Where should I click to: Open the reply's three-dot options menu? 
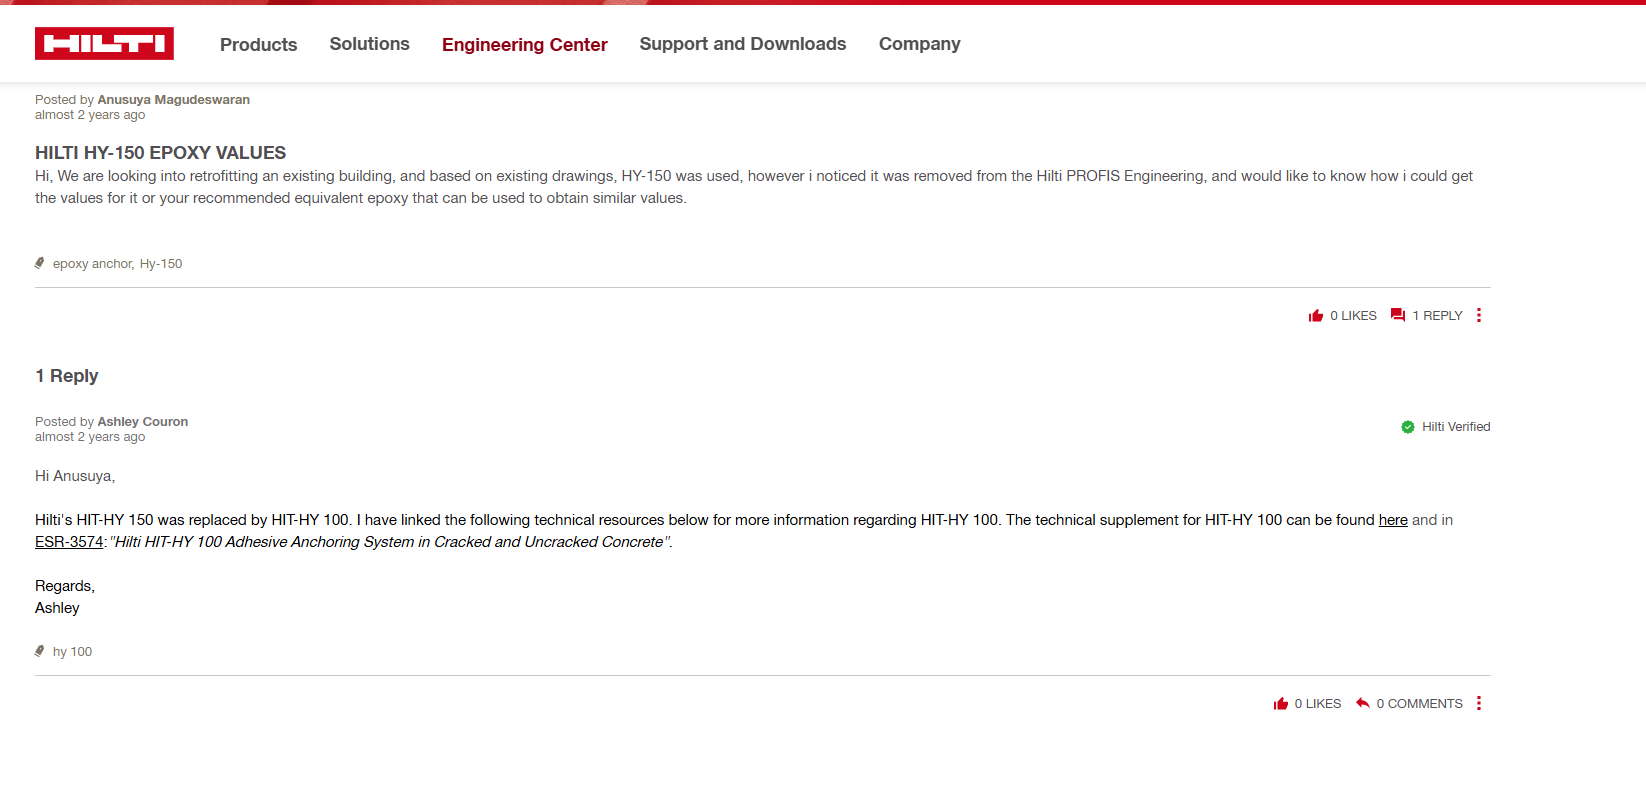(1478, 704)
